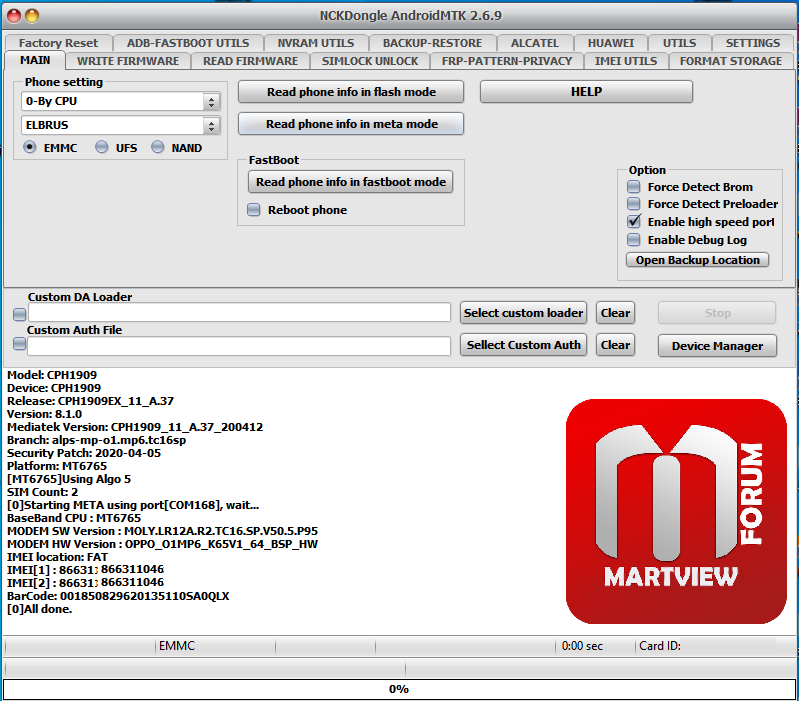Switch to the WRITE FIRMWARE tab
Viewport: 799px width, 703px height.
pyautogui.click(x=128, y=61)
